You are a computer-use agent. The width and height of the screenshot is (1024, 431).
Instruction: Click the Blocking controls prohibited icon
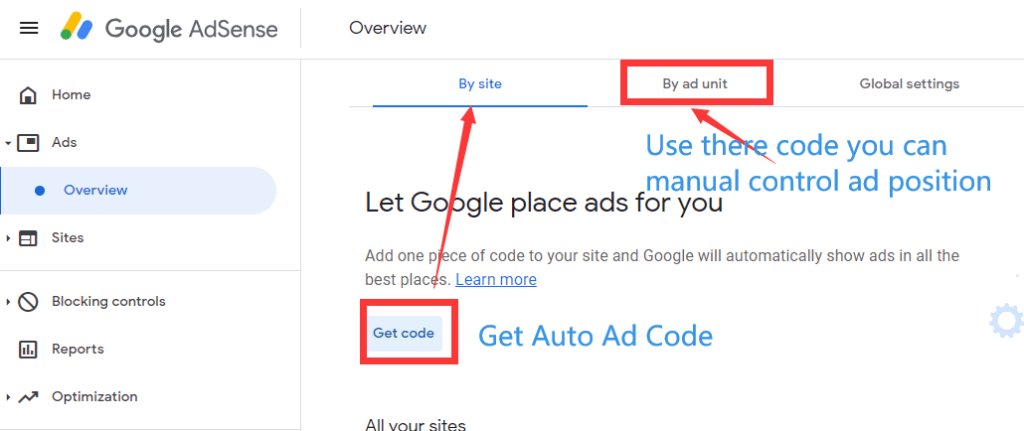pyautogui.click(x=28, y=302)
